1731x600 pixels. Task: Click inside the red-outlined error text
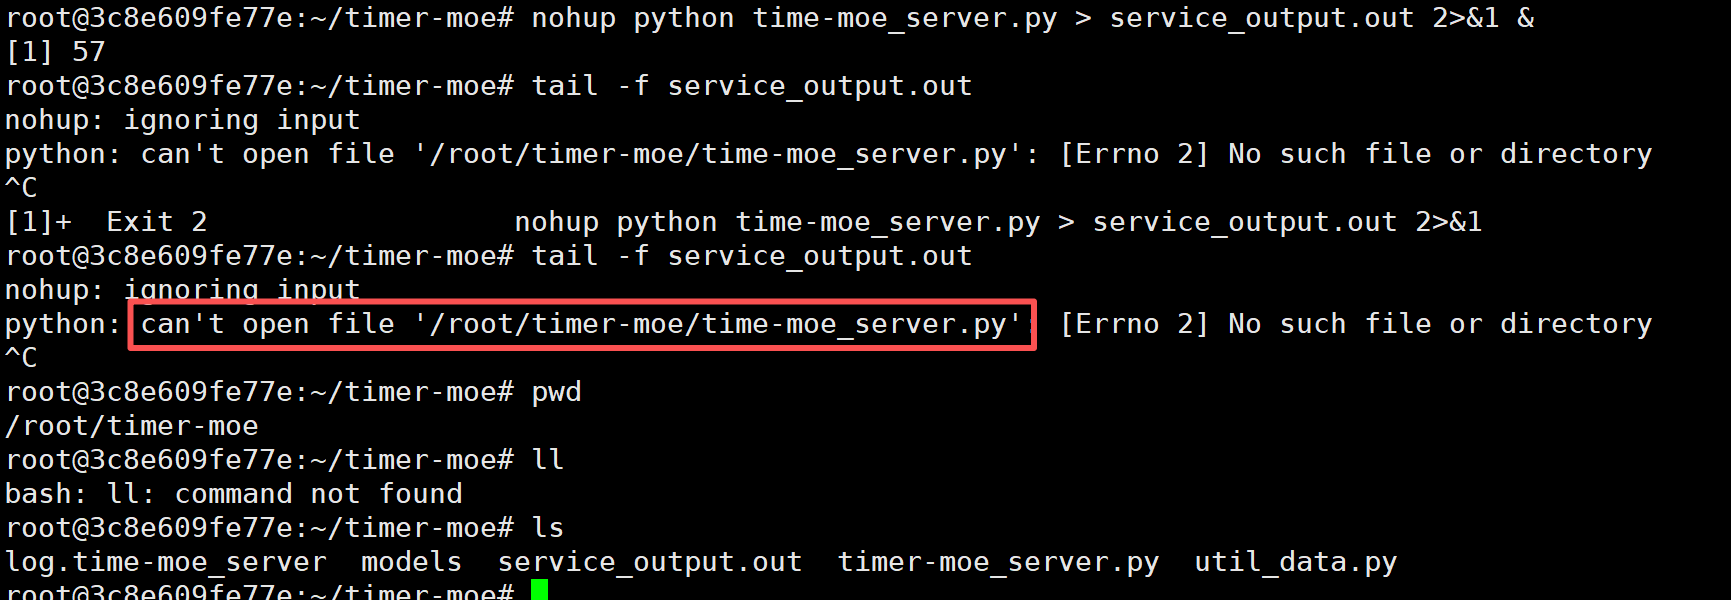[580, 324]
